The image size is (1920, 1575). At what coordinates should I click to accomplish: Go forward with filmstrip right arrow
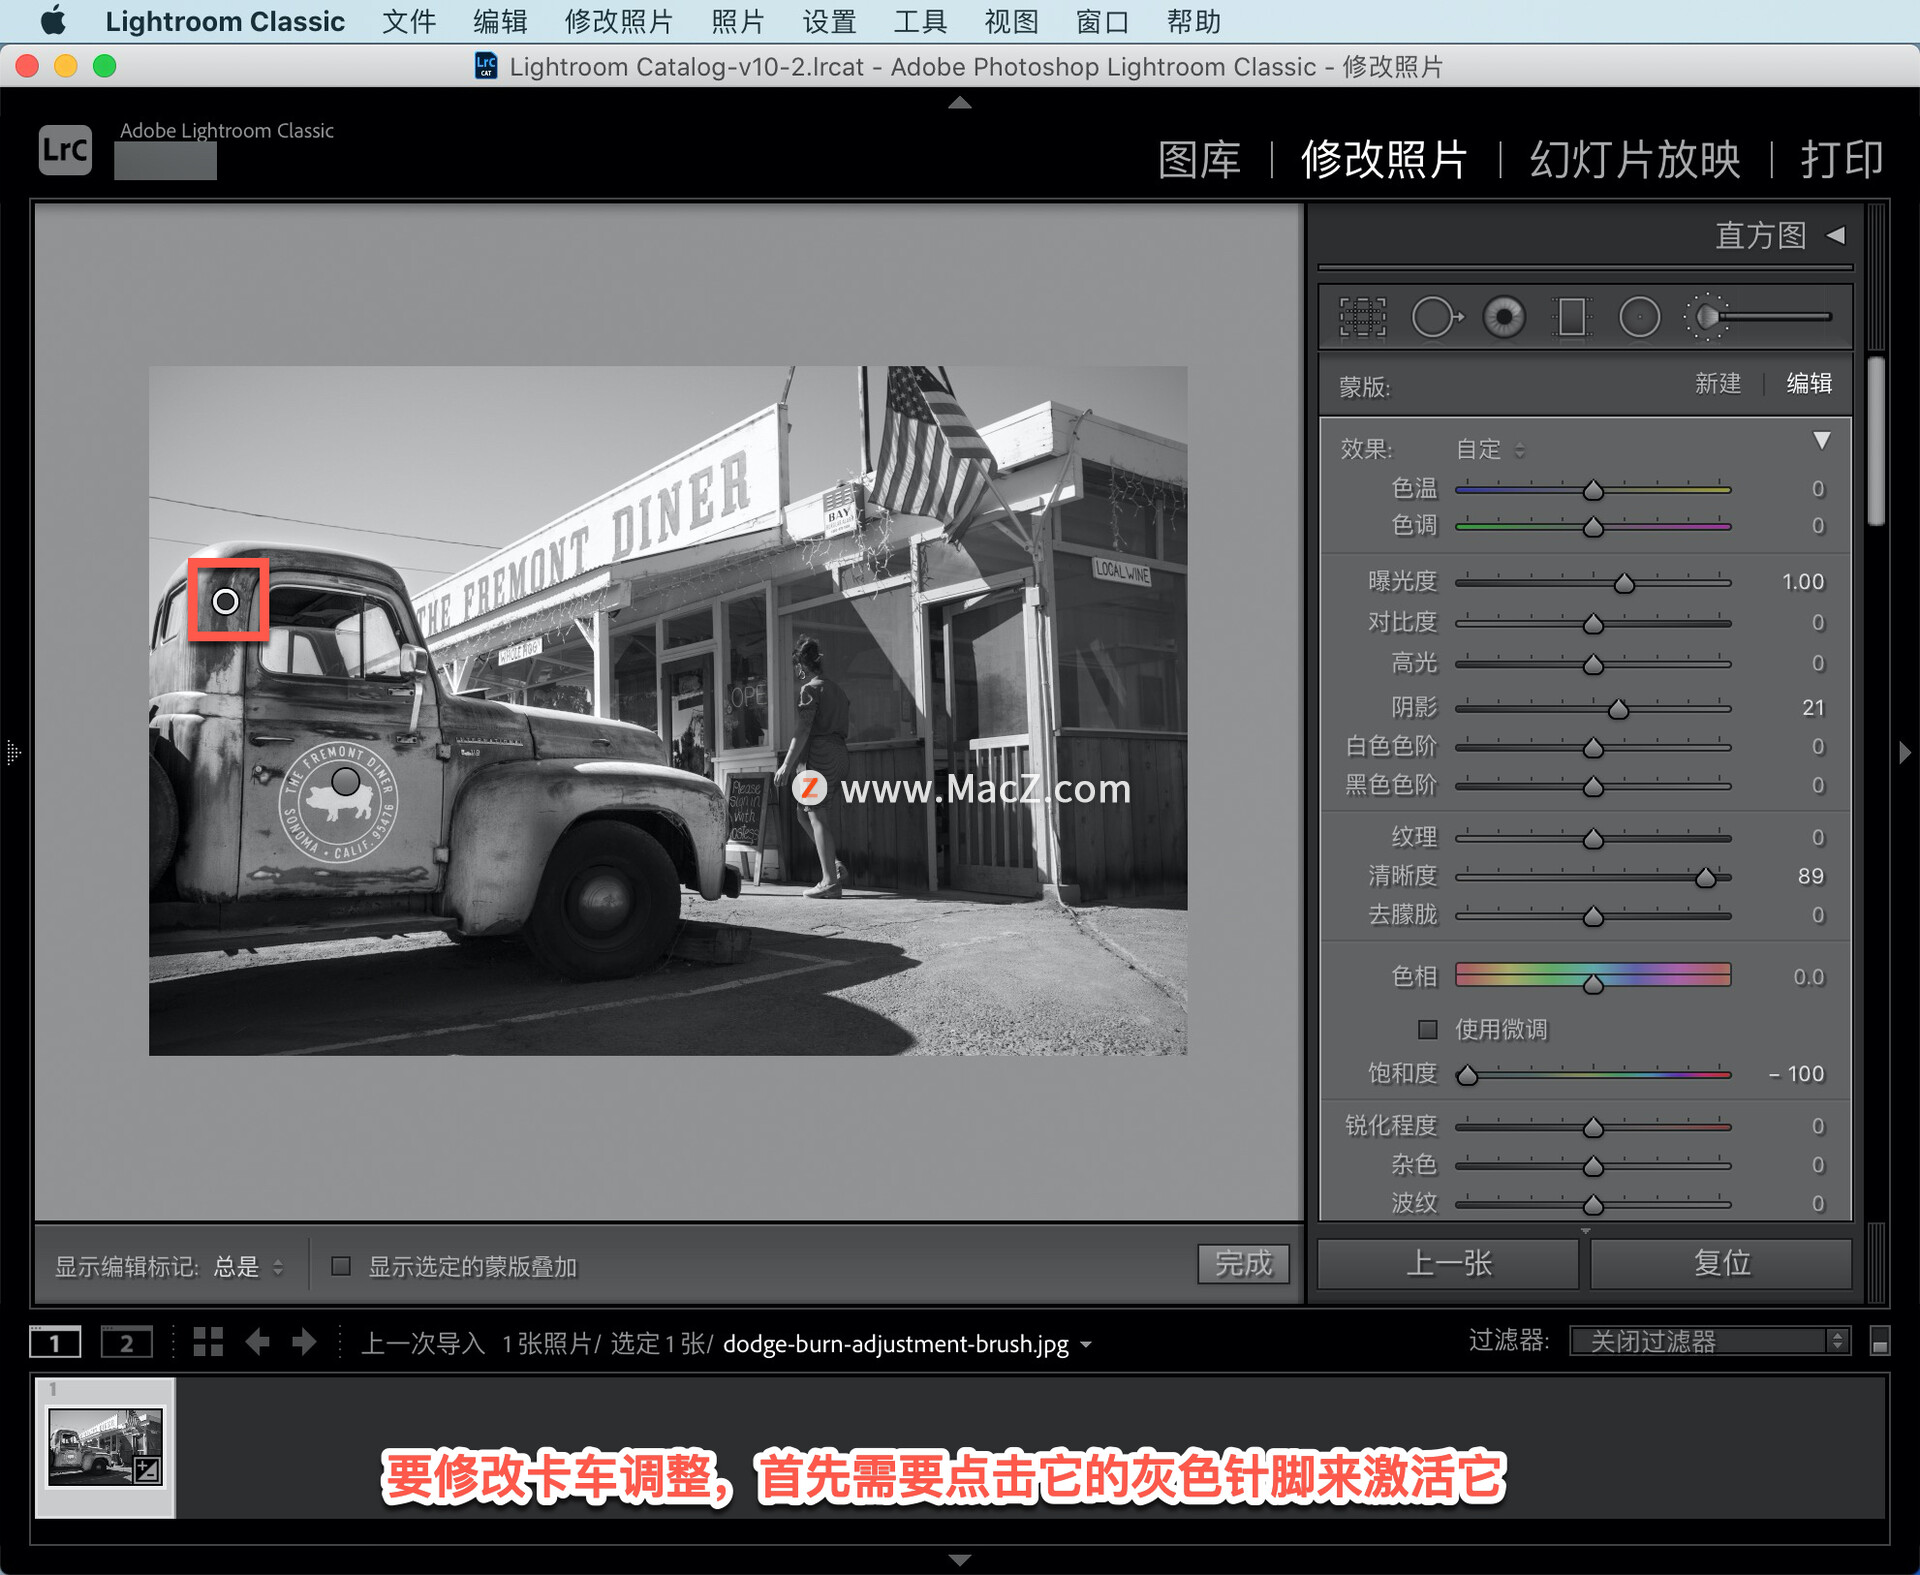pos(304,1342)
